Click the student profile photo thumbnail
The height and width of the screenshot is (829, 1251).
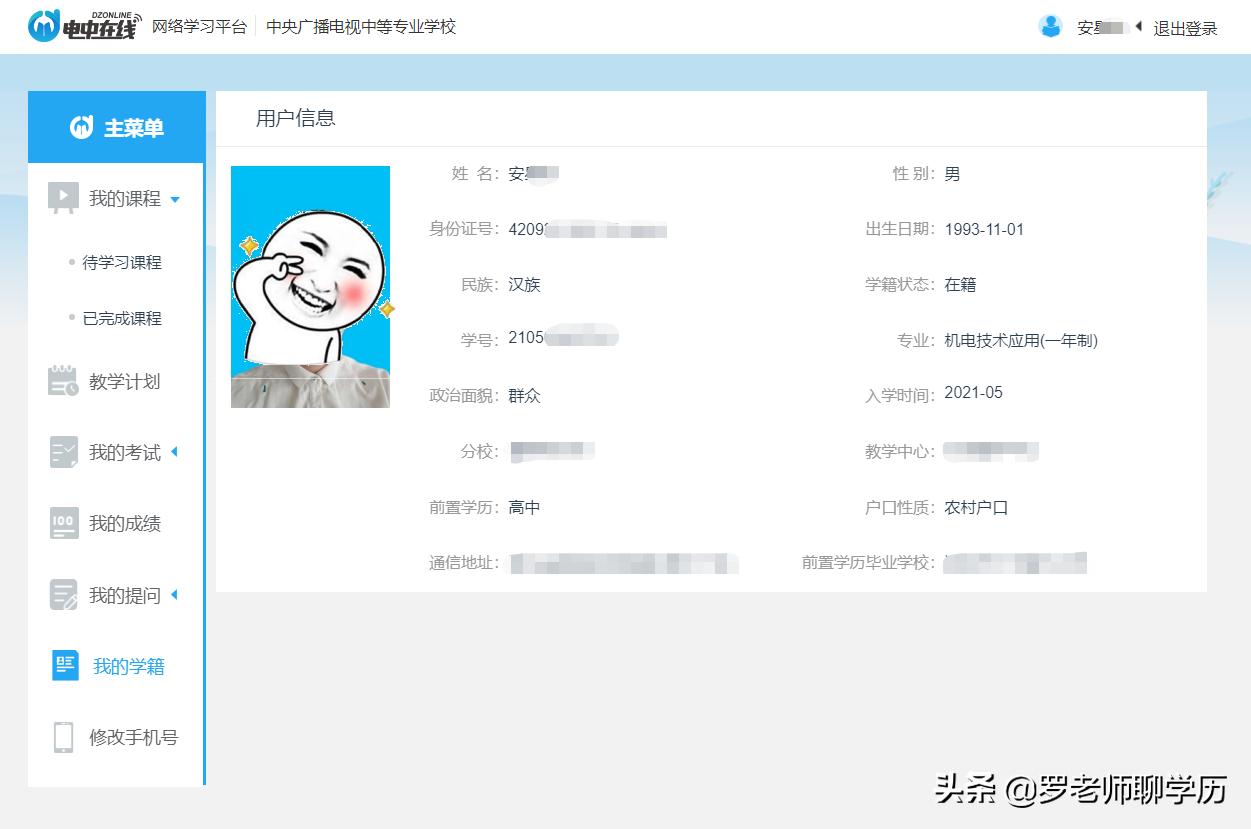310,286
